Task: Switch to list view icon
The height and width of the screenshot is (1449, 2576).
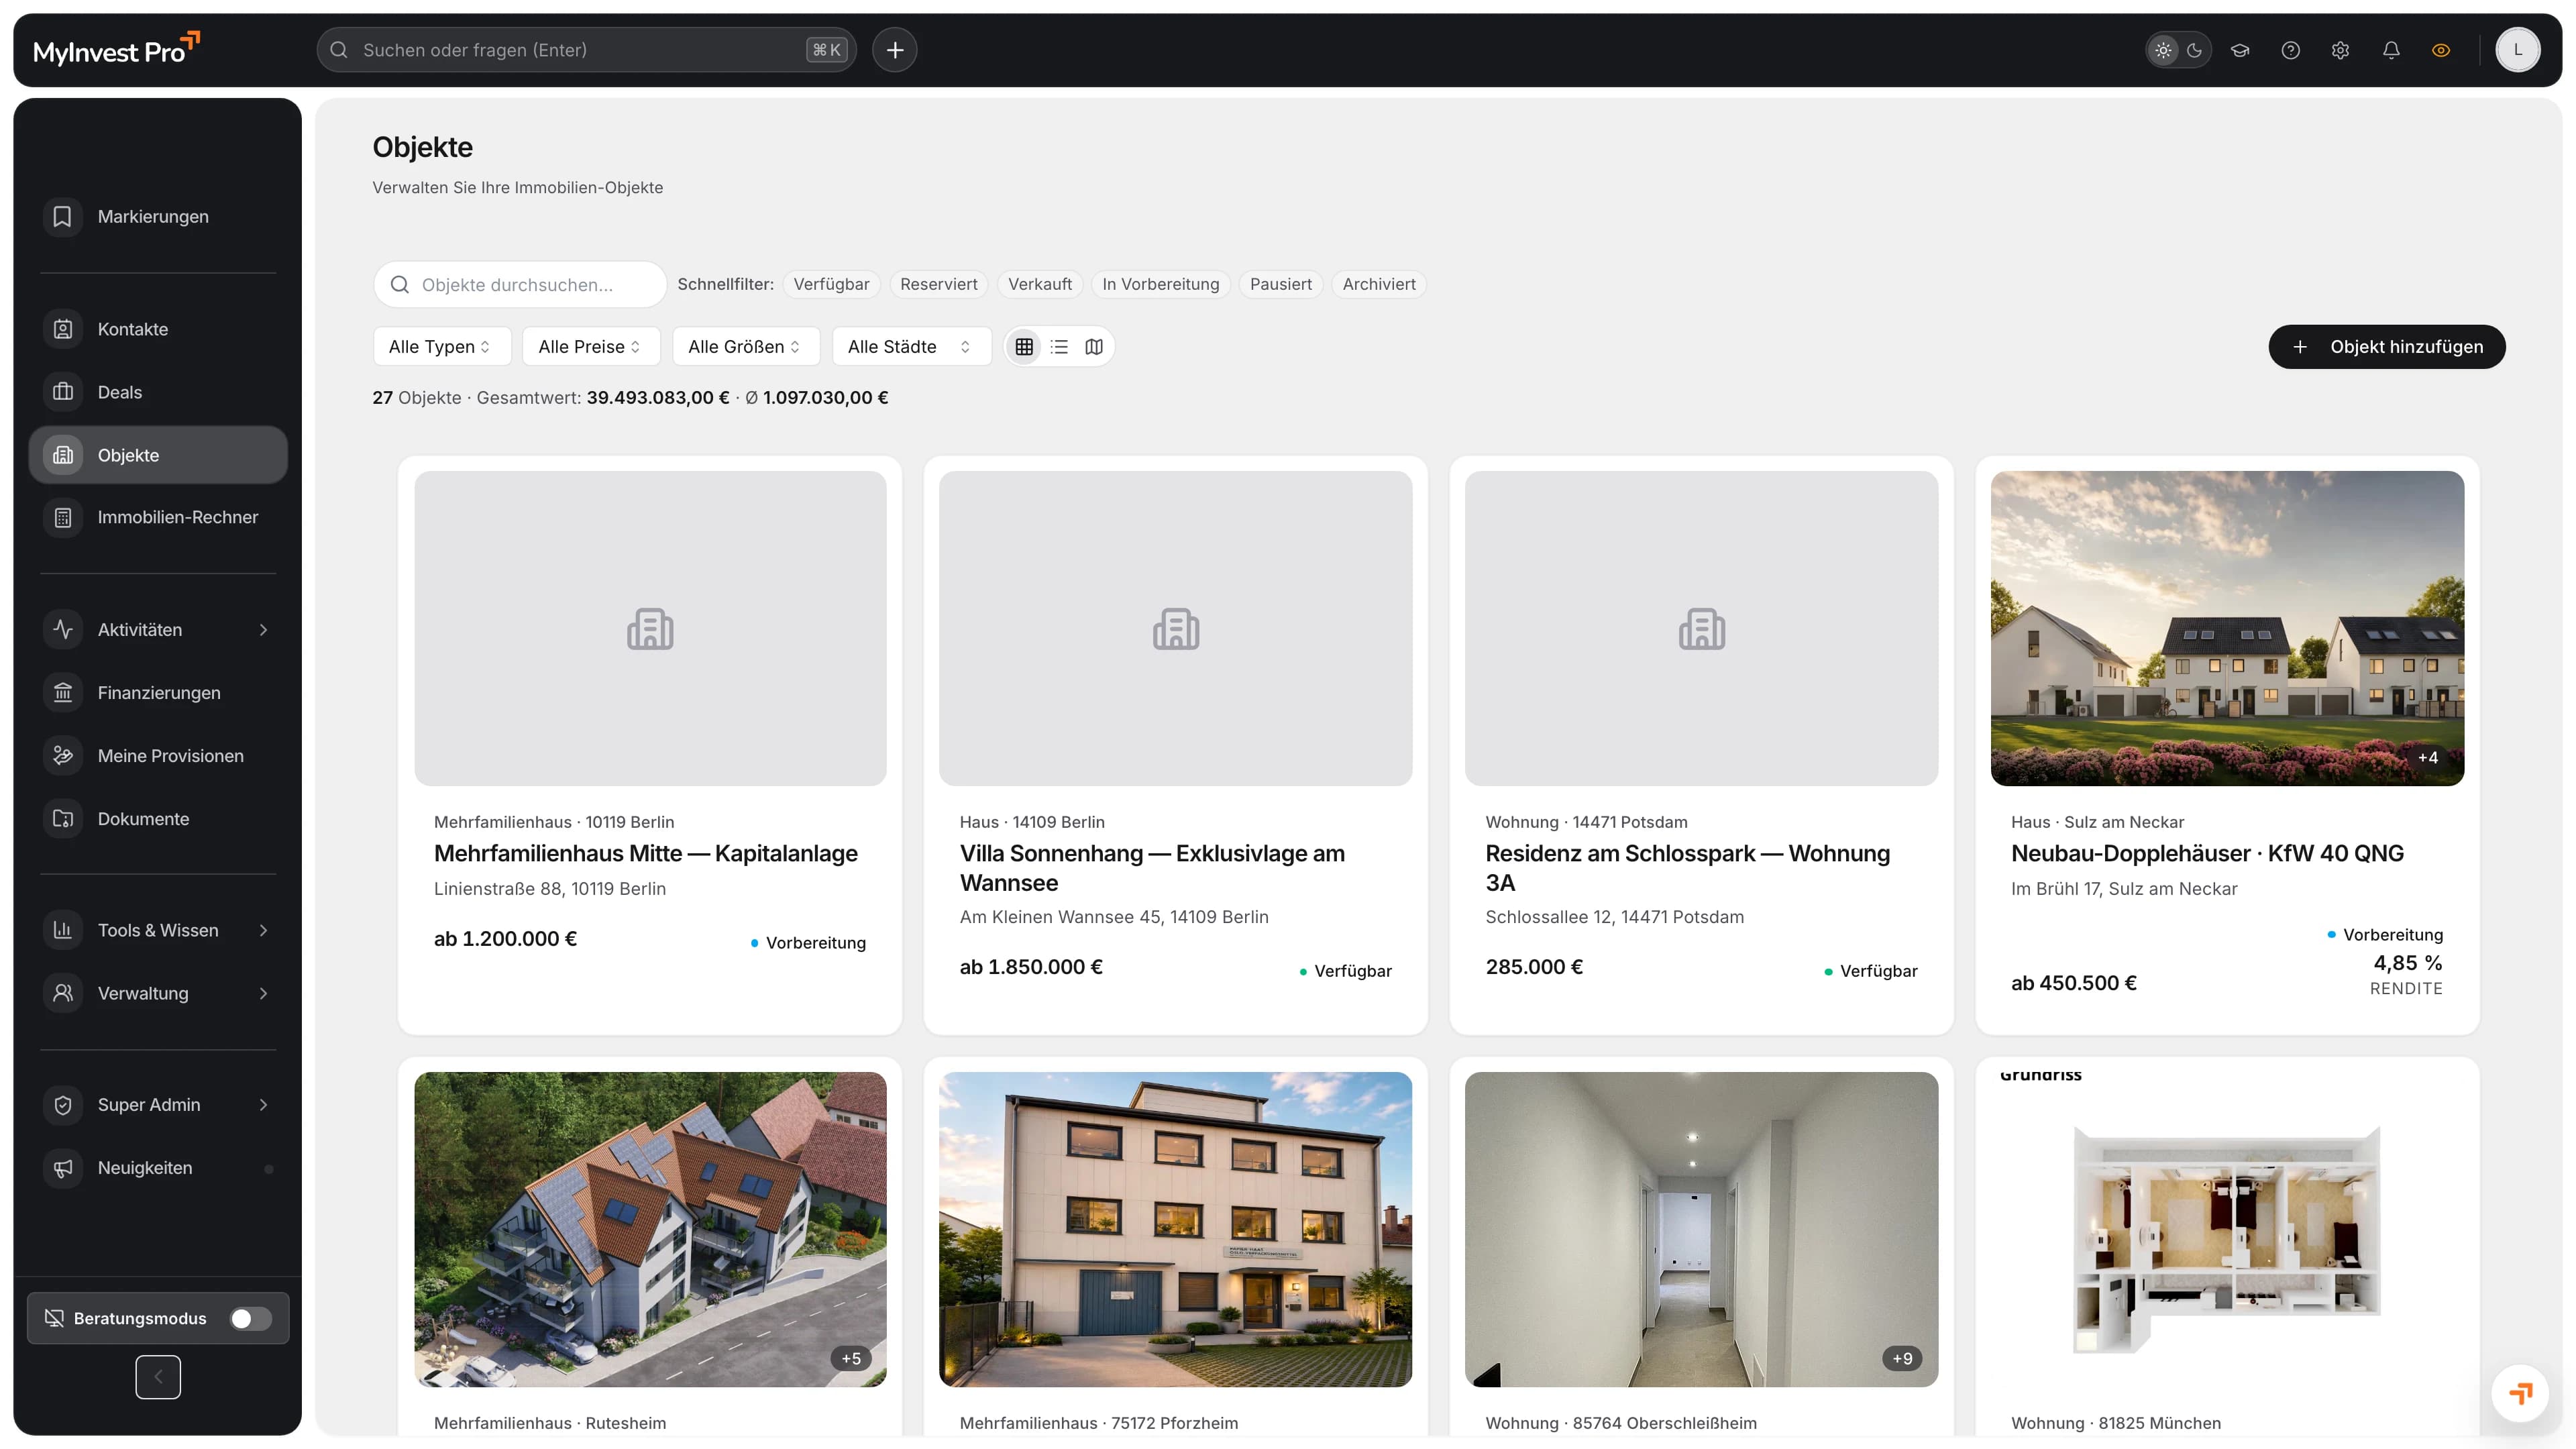Action: (x=1059, y=347)
